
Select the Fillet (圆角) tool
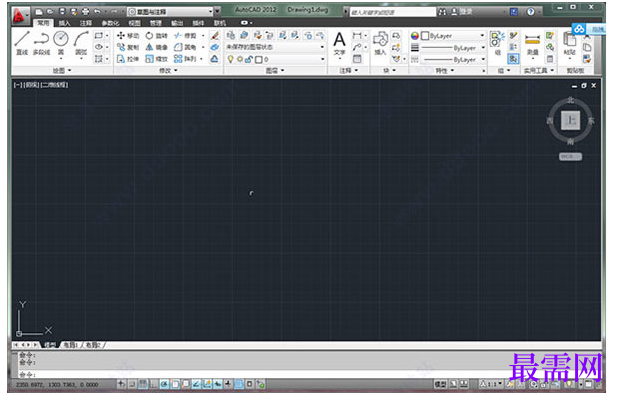pos(185,47)
